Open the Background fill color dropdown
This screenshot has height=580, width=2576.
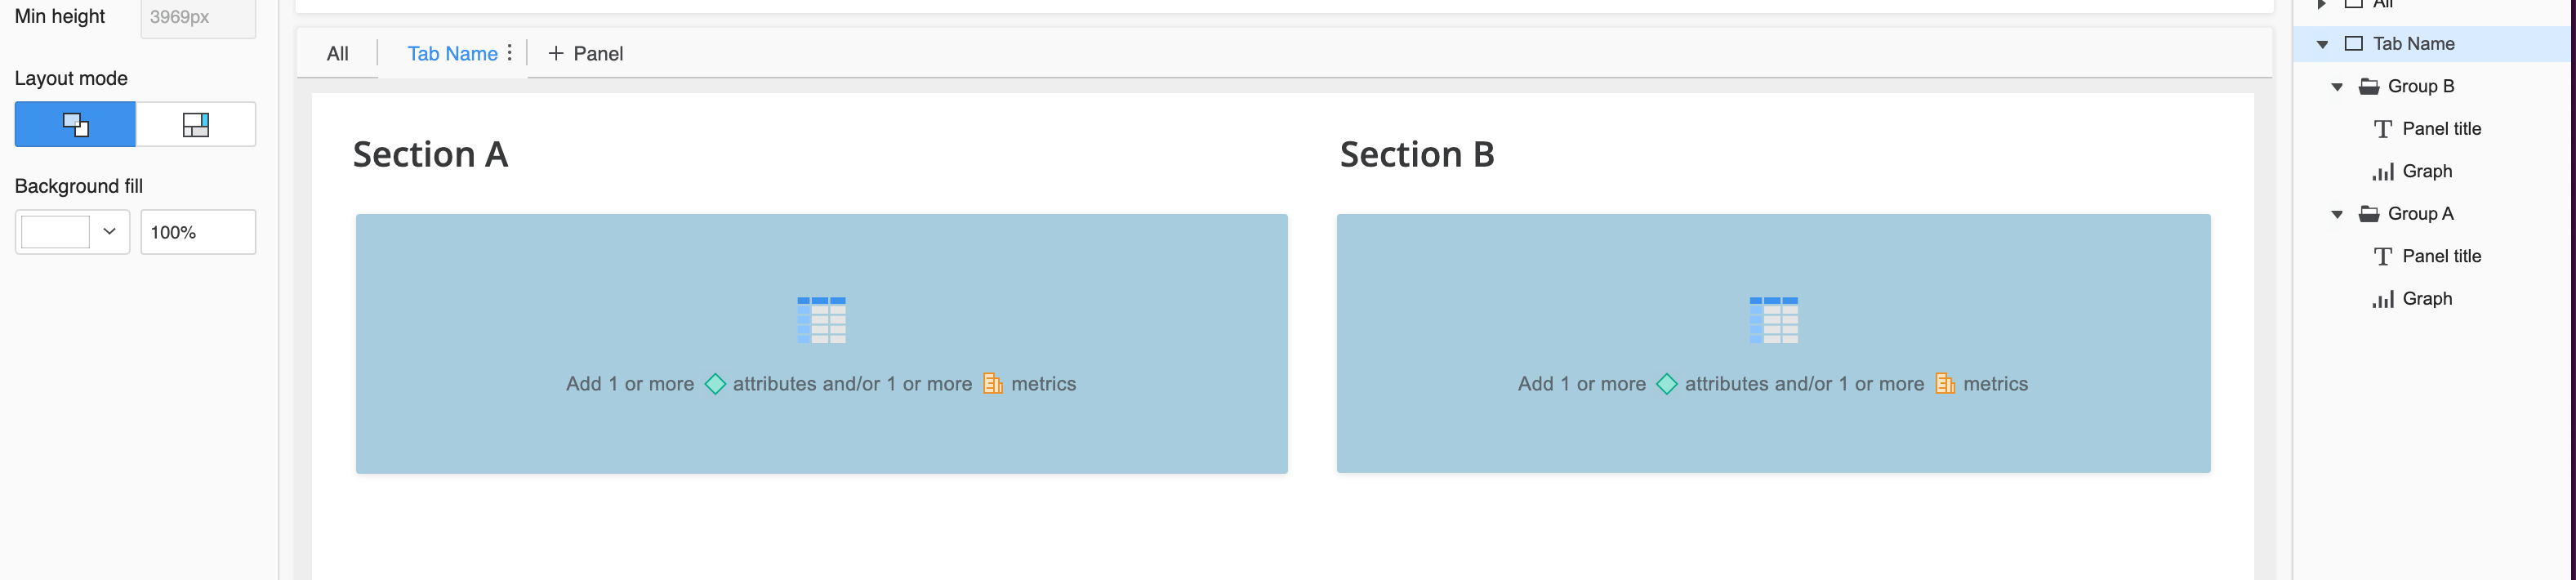(x=110, y=231)
